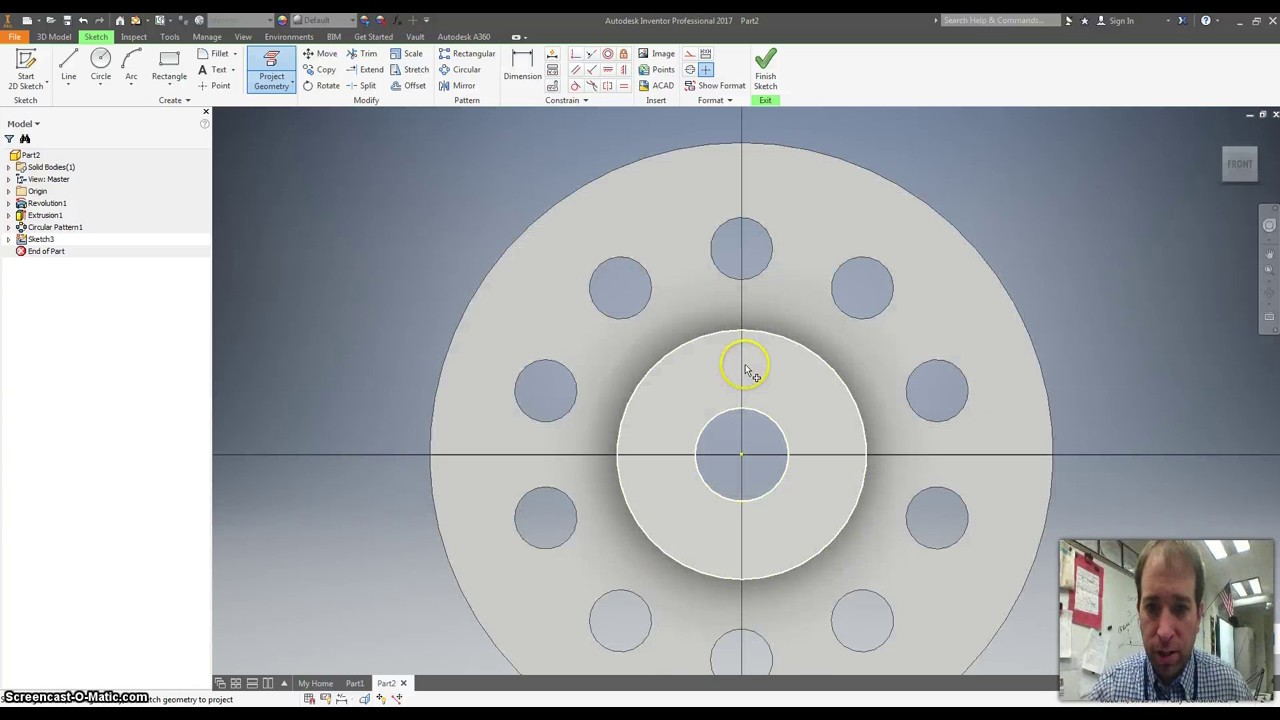
Task: Switch to the Inspect tab
Action: click(133, 37)
